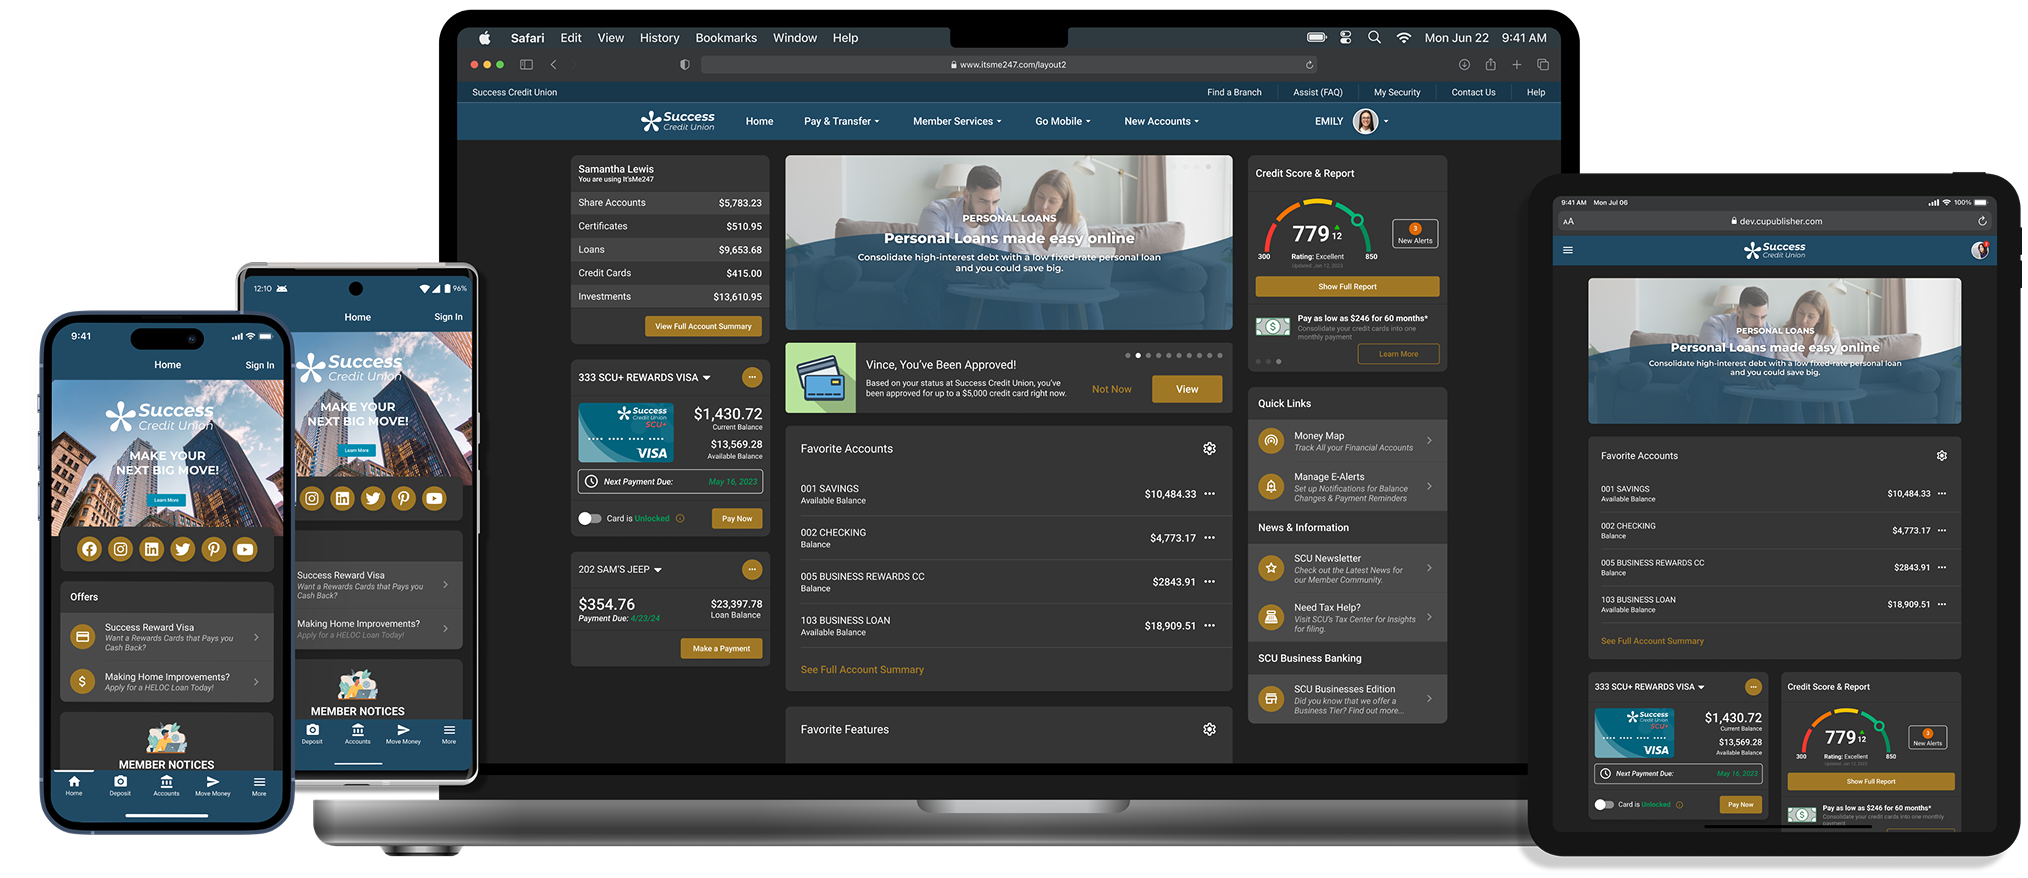Open Safari History menu

pos(659,38)
